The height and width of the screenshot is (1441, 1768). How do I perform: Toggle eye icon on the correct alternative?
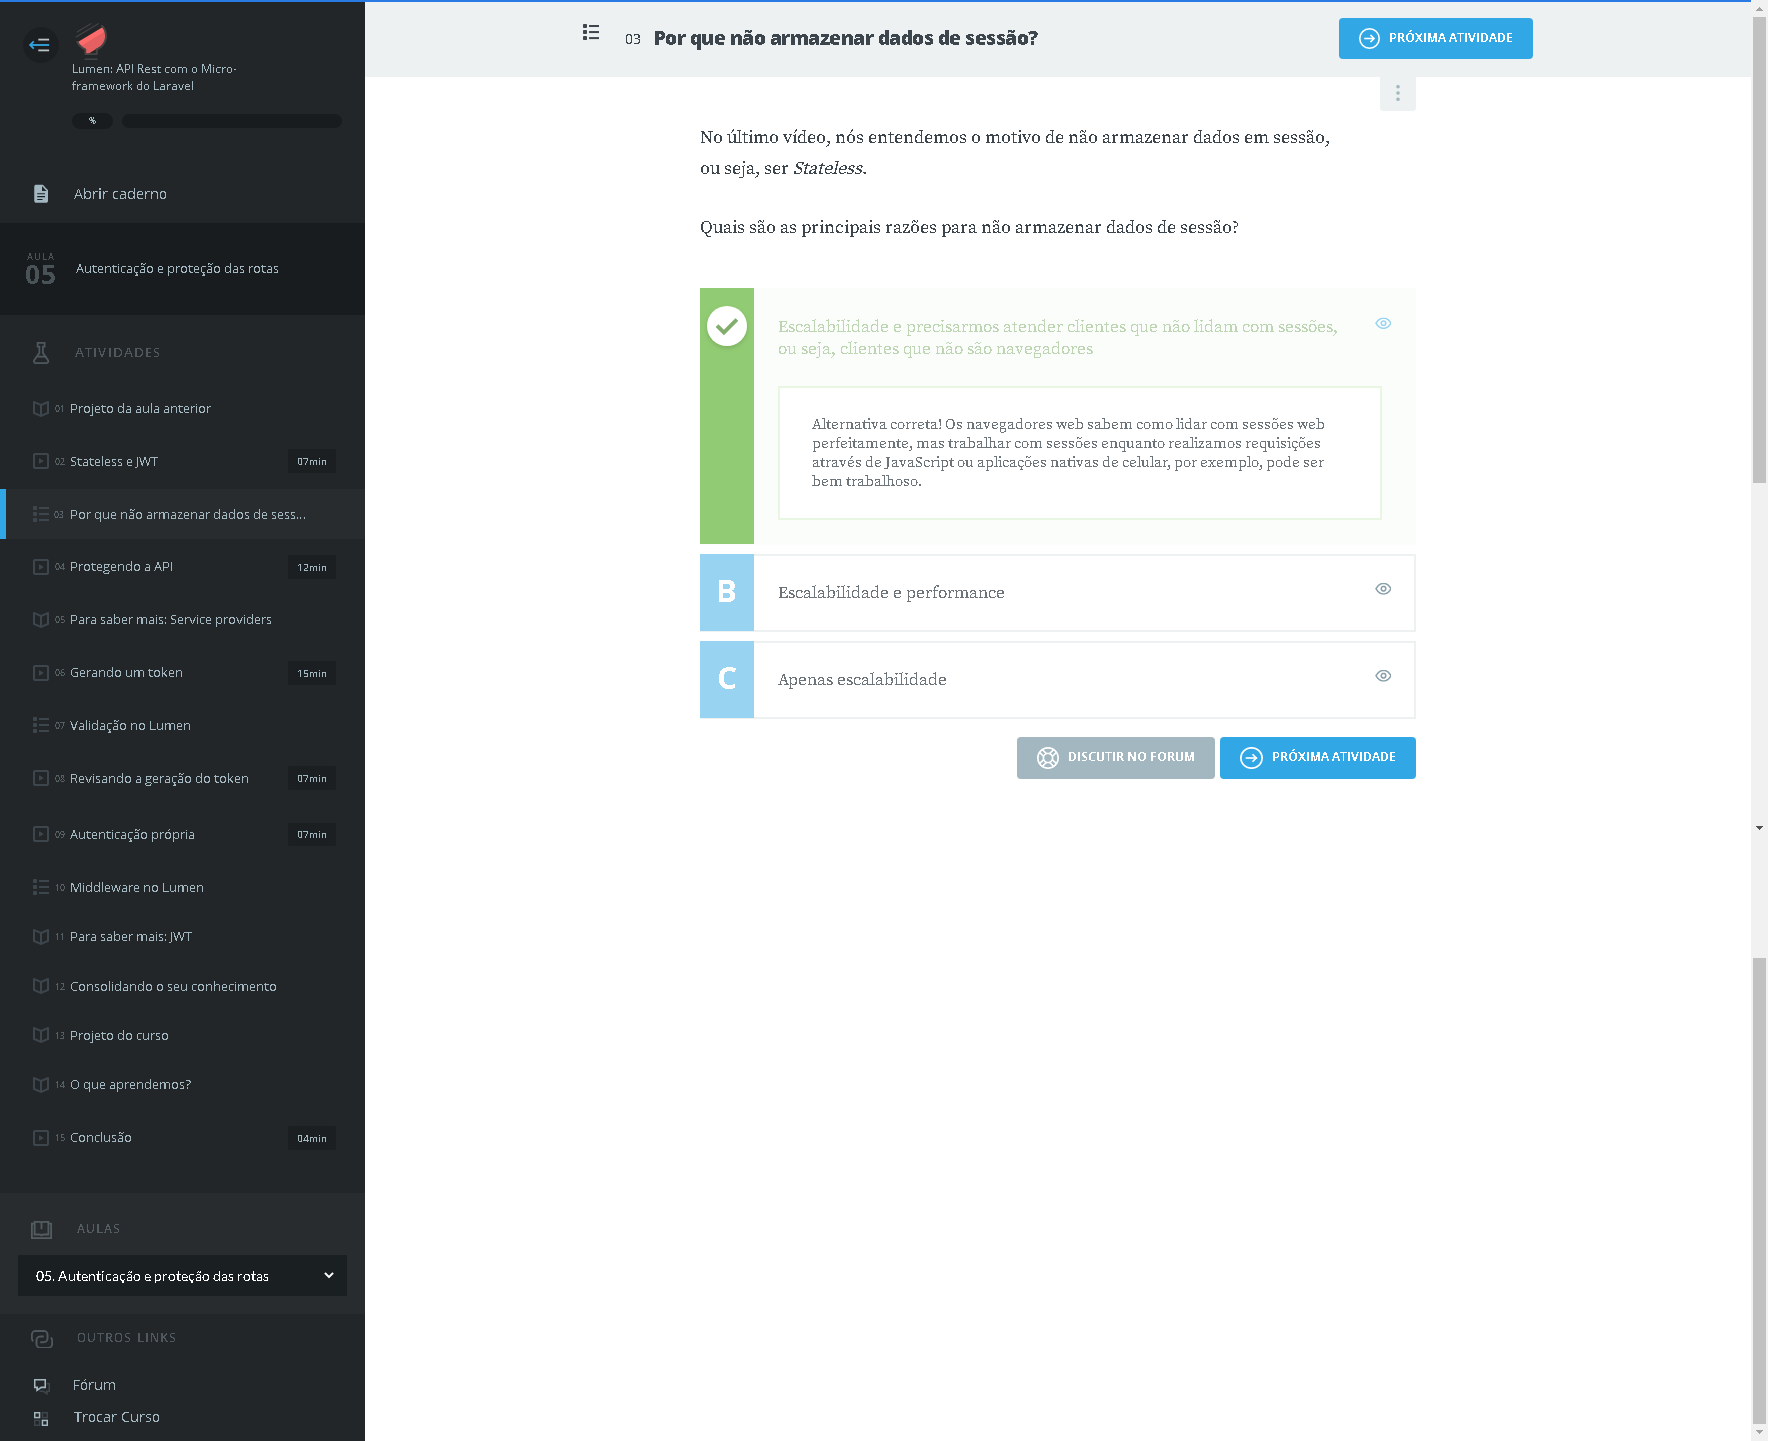[x=1383, y=323]
